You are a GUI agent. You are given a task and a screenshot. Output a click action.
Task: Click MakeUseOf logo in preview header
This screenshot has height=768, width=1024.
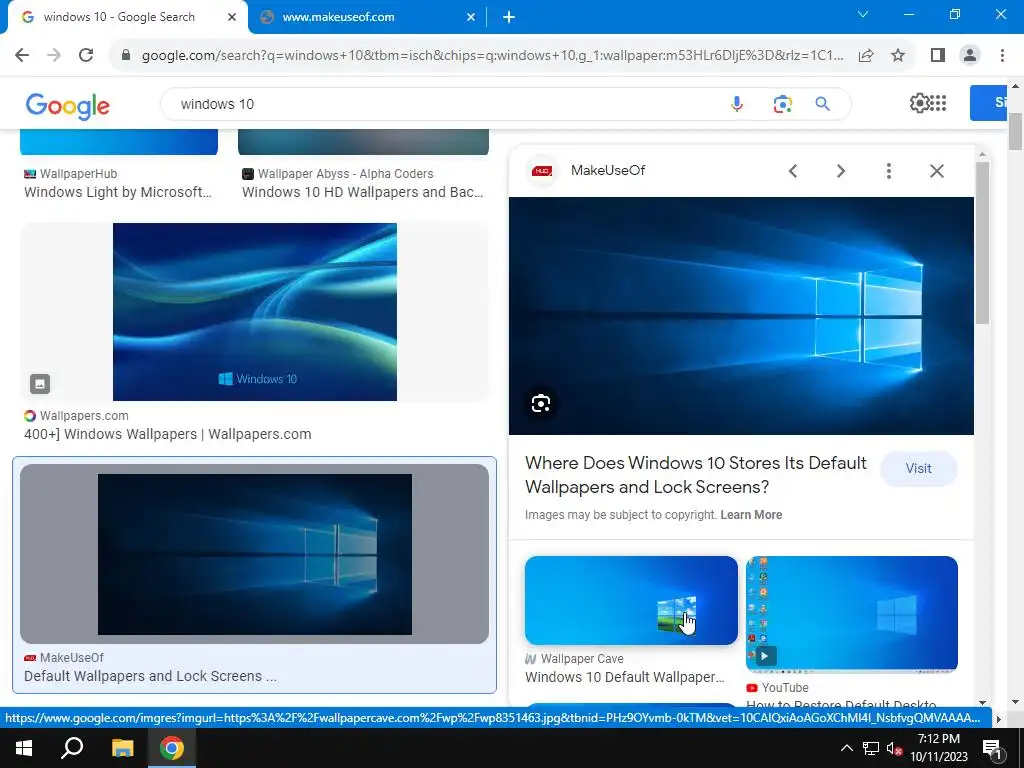[542, 171]
